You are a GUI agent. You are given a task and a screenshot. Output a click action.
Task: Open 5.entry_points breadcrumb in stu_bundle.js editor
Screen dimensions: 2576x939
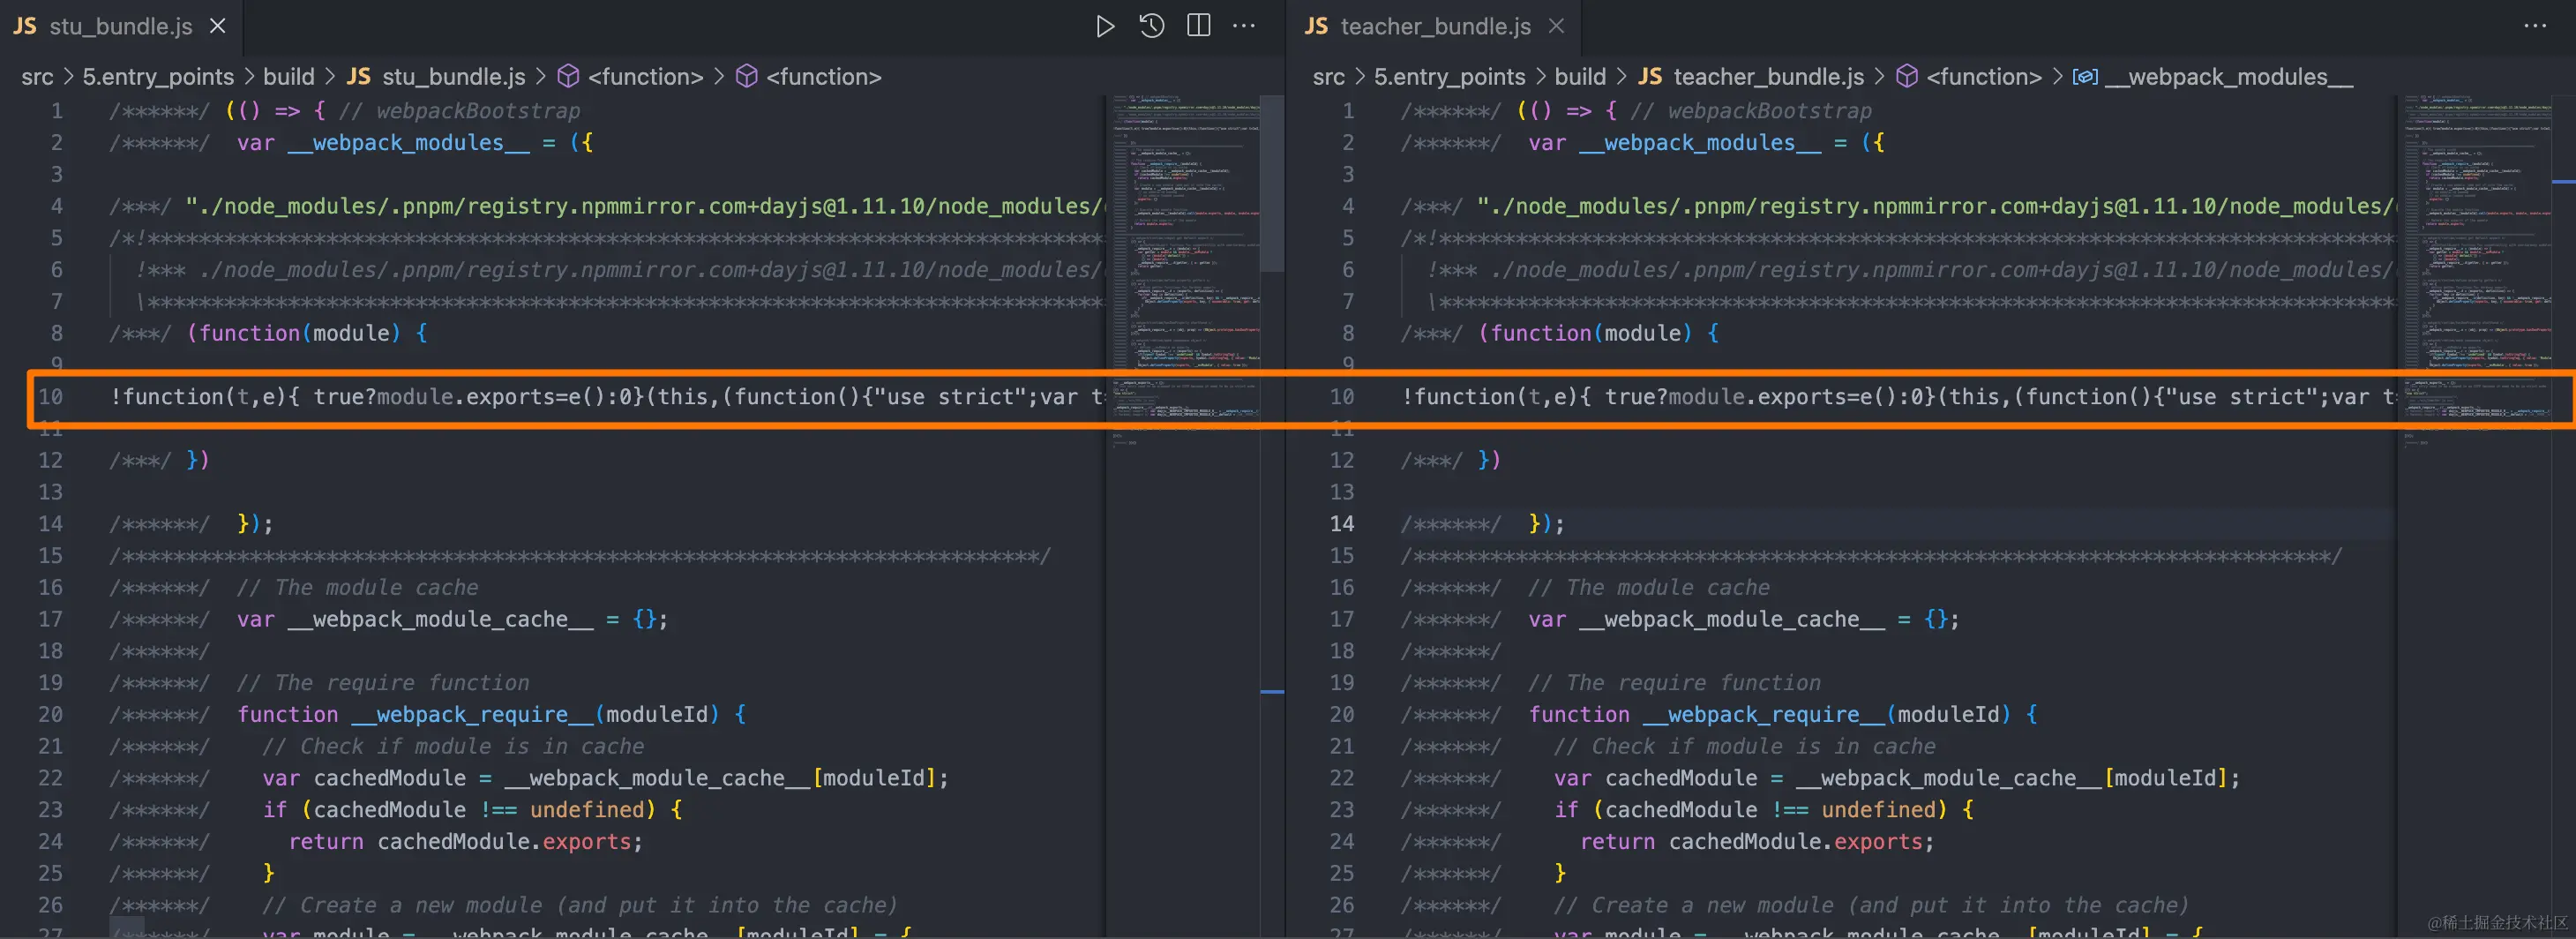click(x=158, y=76)
